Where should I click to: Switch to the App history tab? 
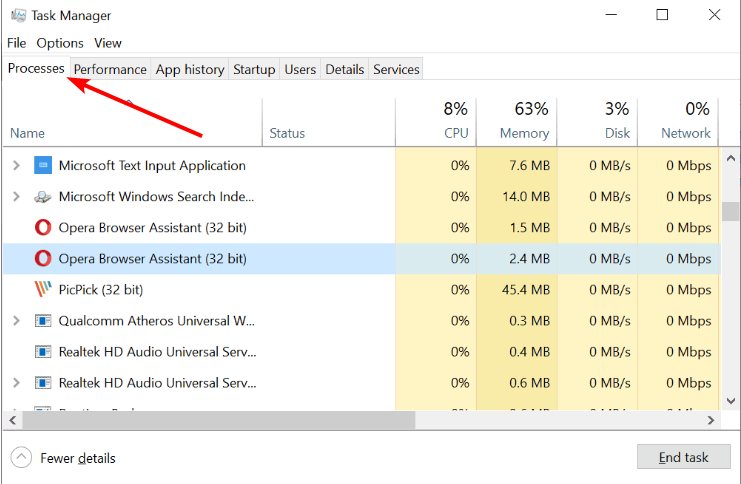pyautogui.click(x=190, y=69)
